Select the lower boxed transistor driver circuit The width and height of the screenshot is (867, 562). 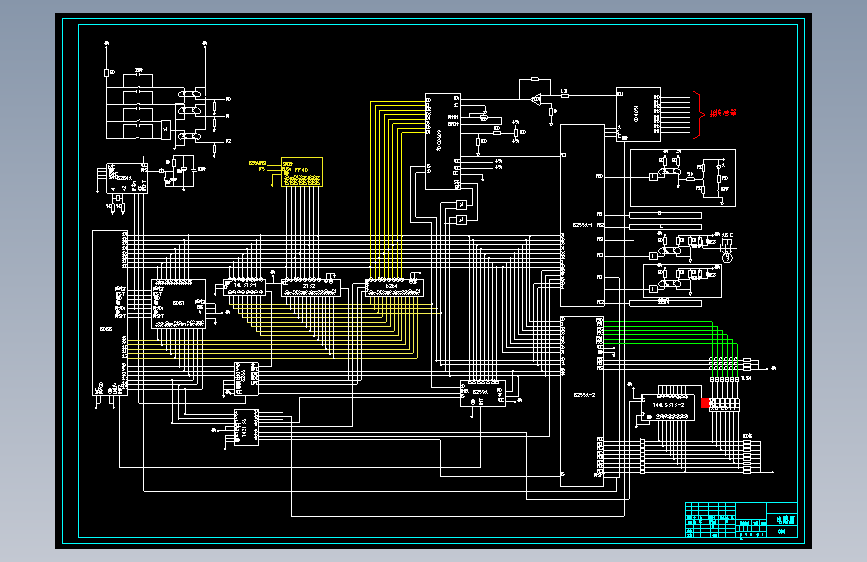click(682, 281)
